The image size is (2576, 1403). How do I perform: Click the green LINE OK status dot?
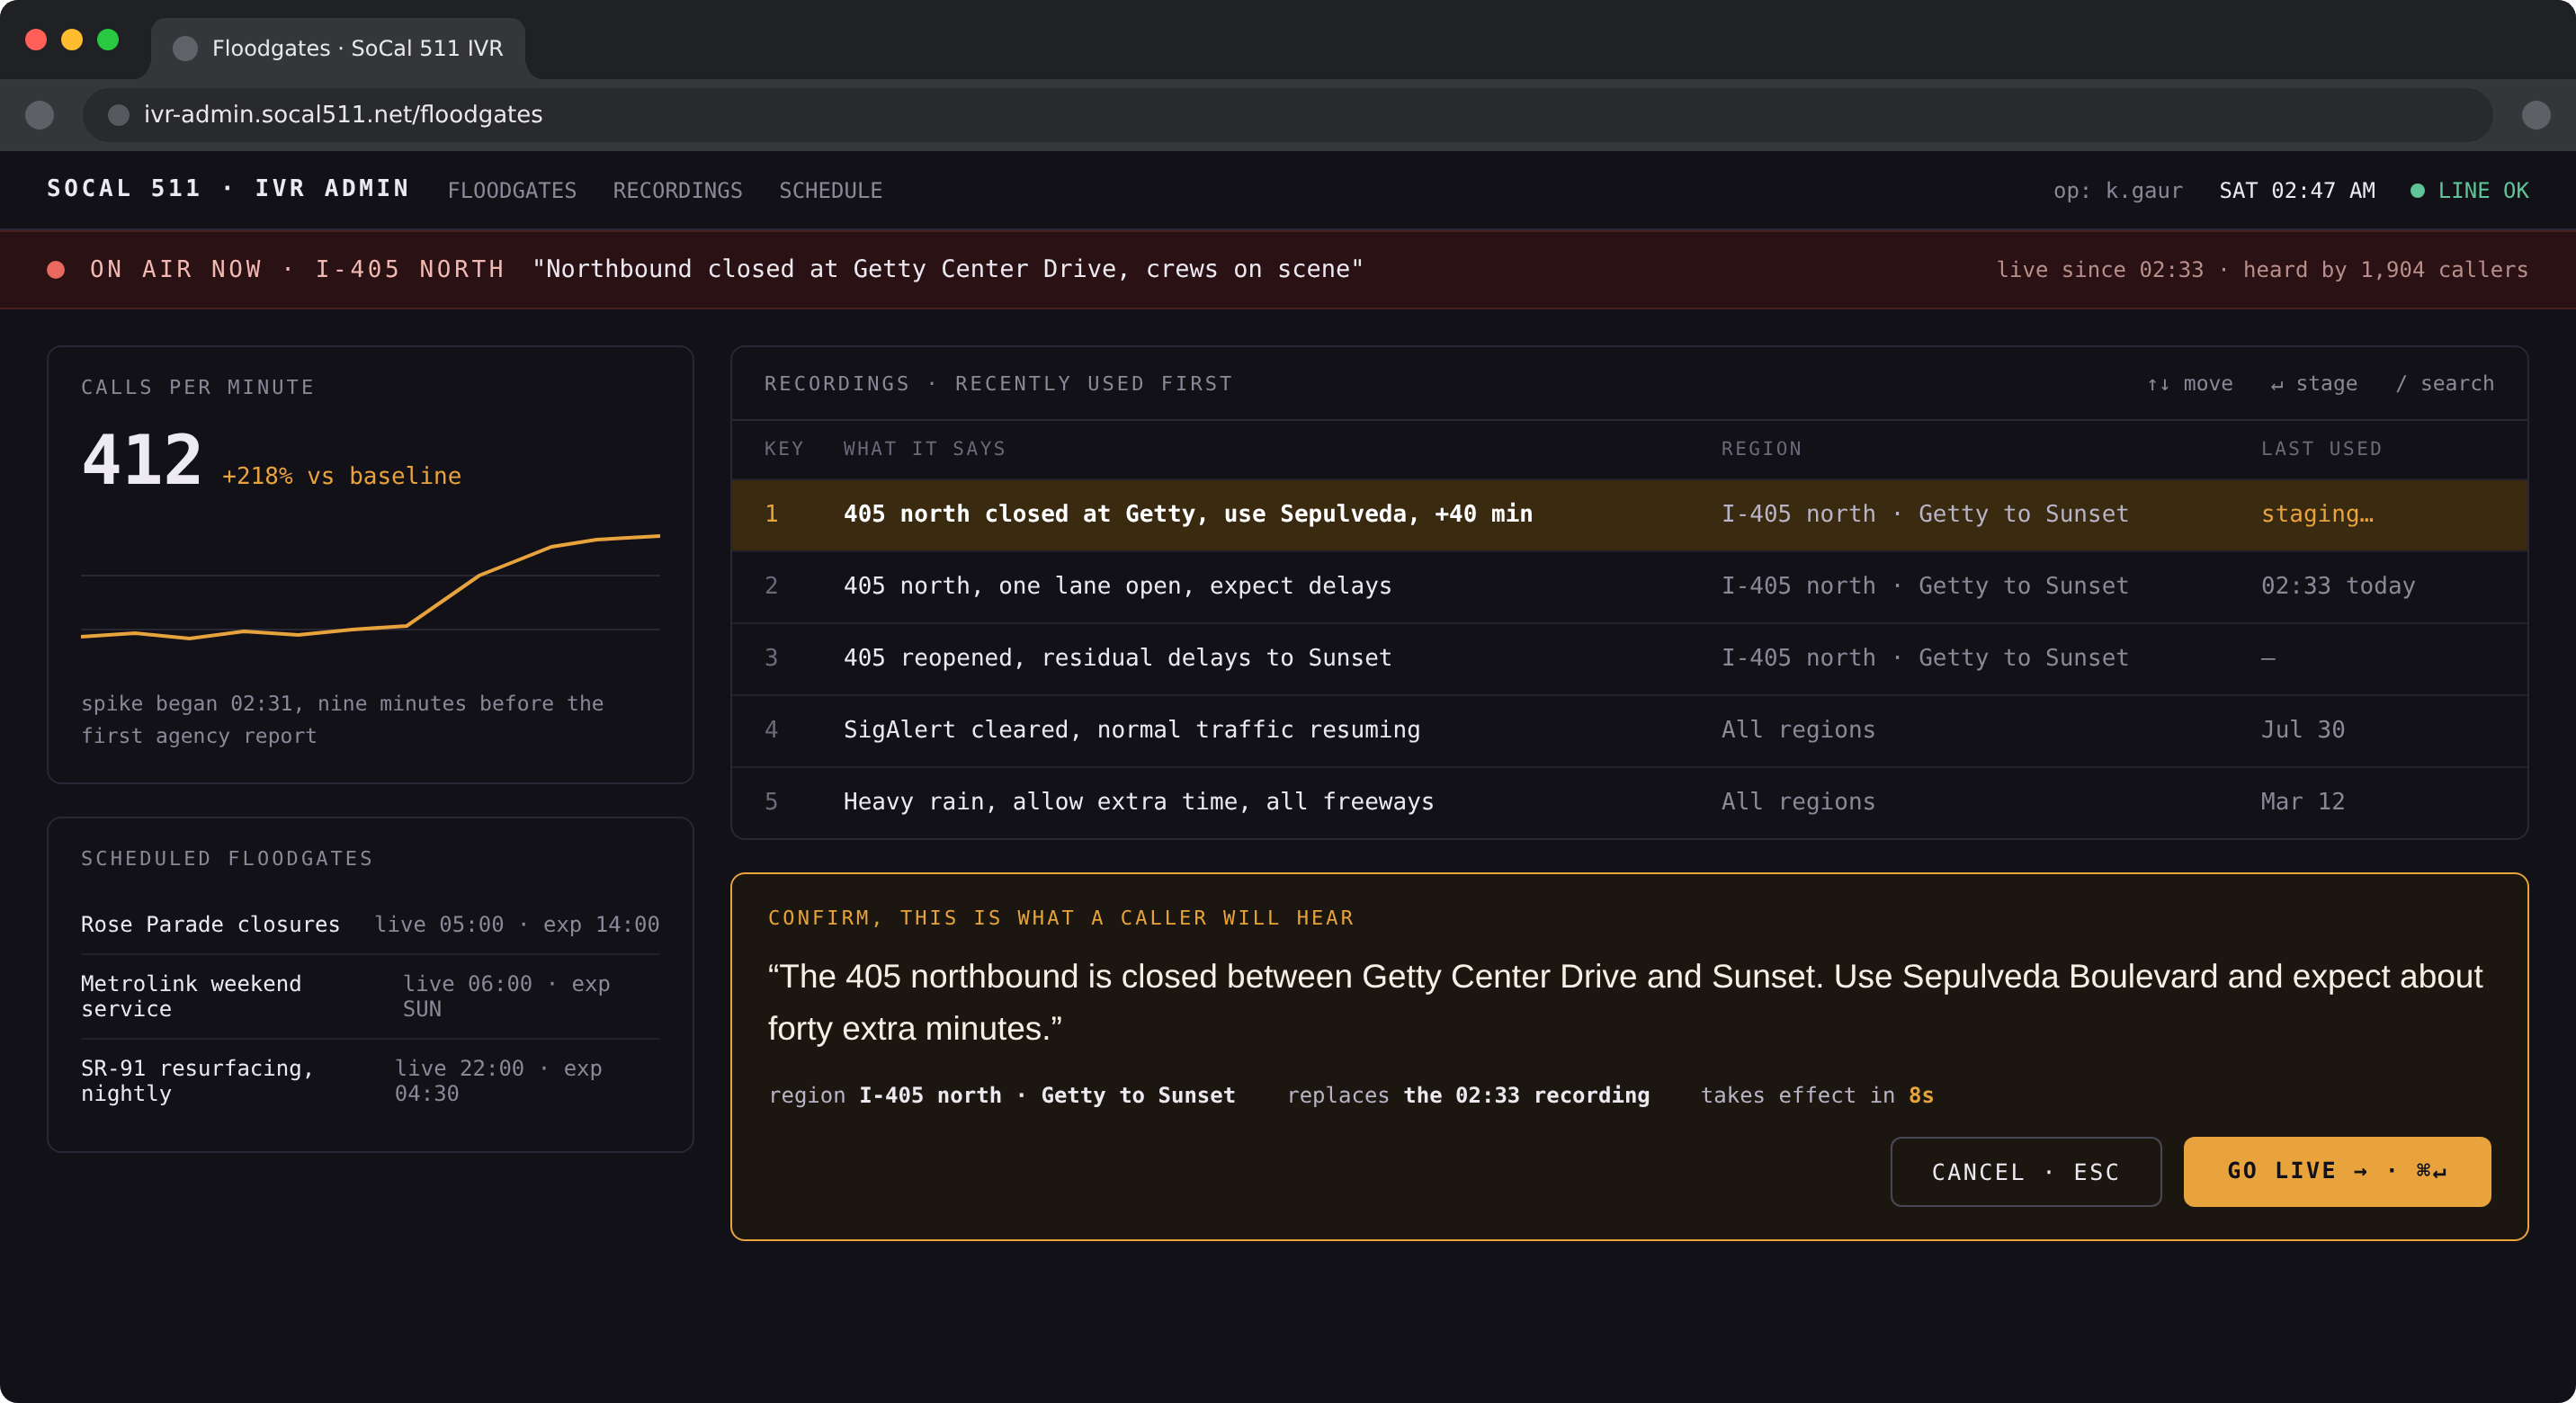coord(2417,190)
